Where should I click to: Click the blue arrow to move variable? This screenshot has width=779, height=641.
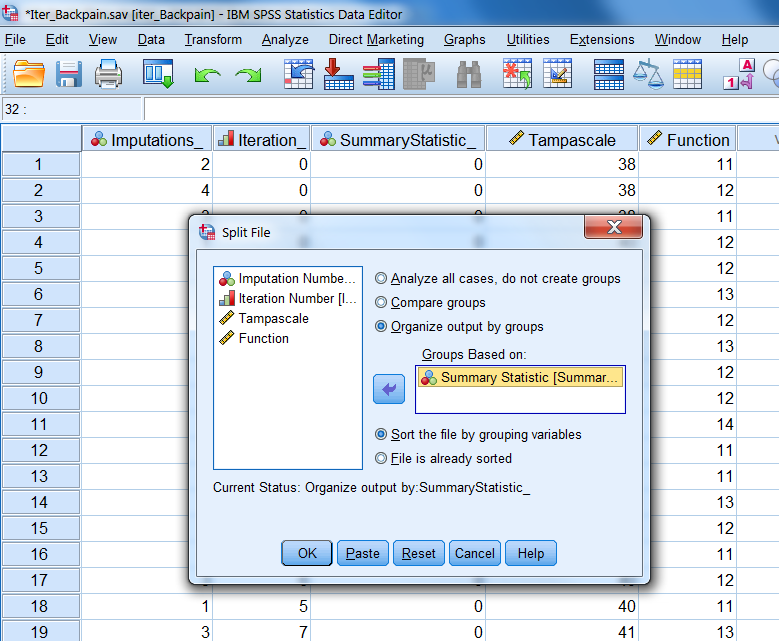coord(389,390)
